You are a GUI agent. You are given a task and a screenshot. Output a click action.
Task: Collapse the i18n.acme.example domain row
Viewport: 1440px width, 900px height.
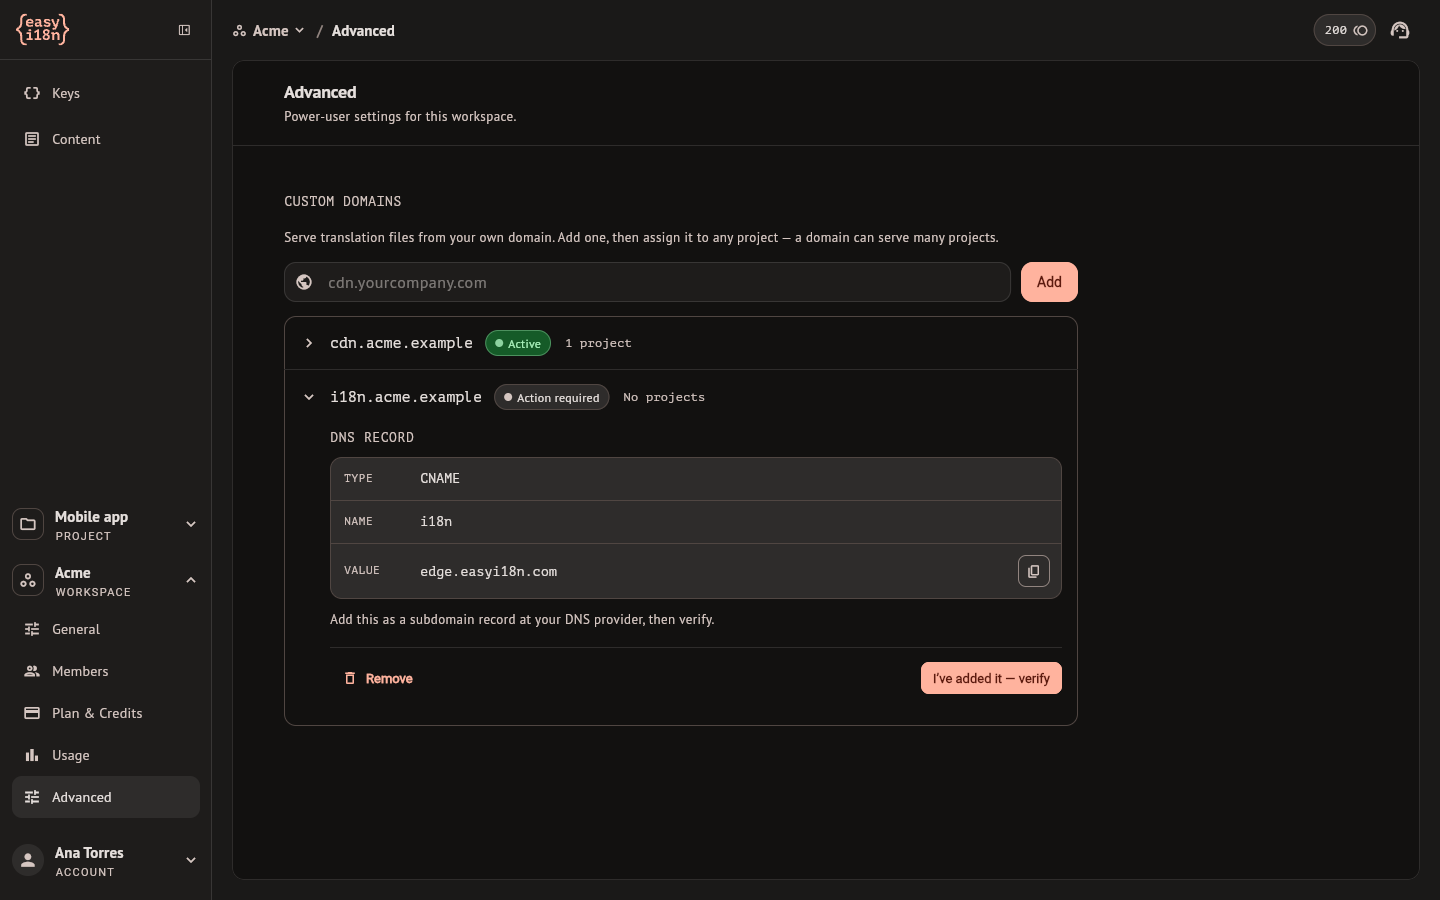pos(309,397)
